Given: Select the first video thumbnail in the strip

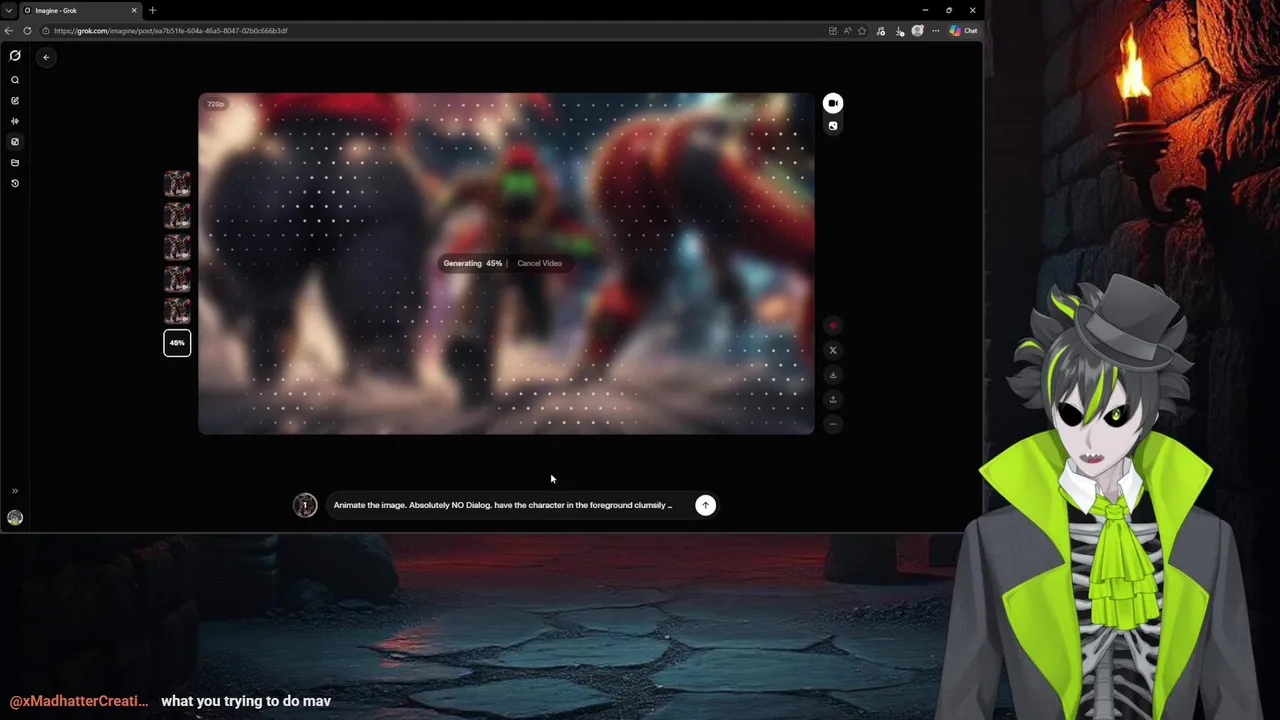Looking at the screenshot, I should coord(177,183).
